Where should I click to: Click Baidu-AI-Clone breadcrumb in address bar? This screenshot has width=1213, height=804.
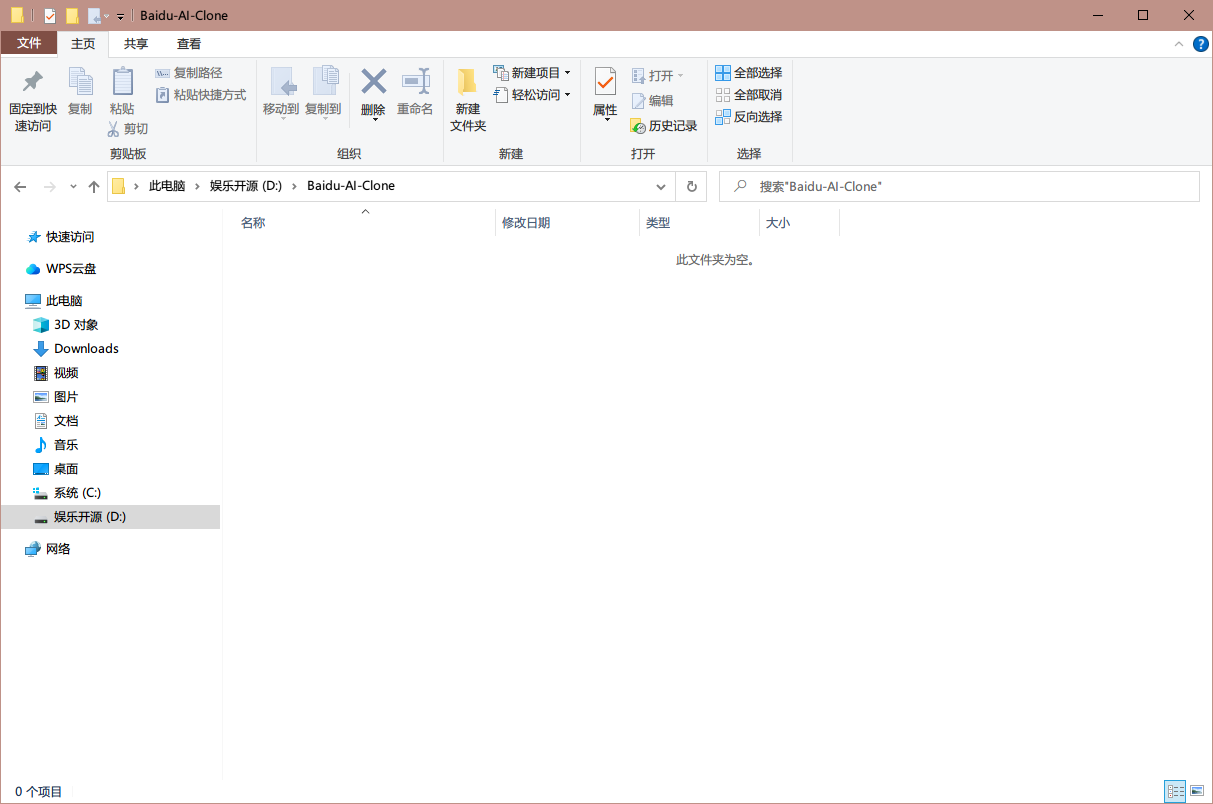coord(351,186)
